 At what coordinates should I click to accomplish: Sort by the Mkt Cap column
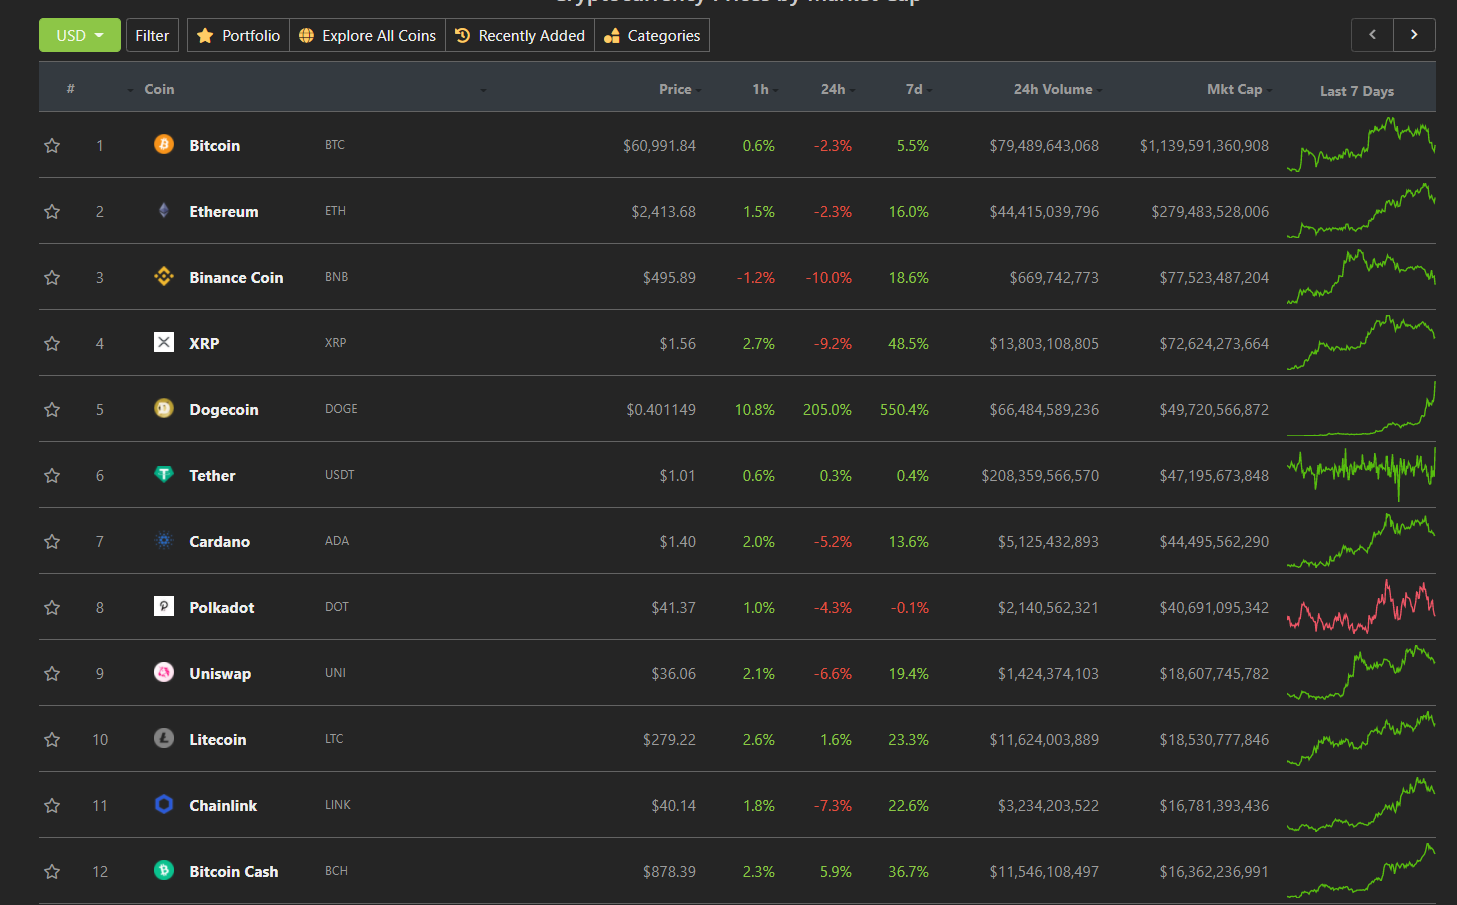click(1235, 89)
